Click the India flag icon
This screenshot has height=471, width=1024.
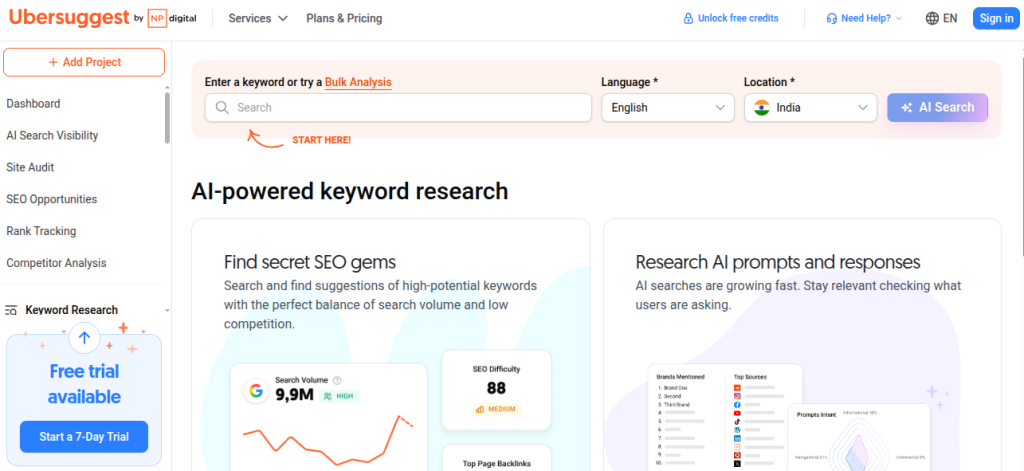click(761, 107)
